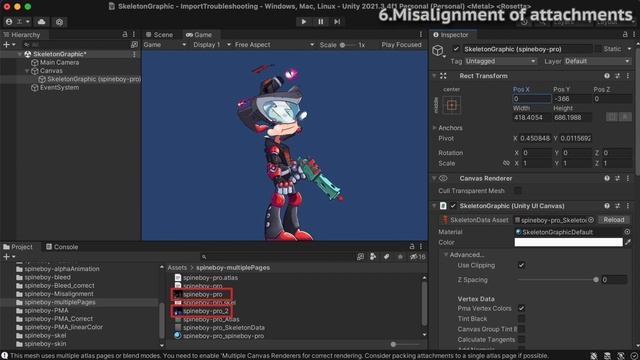
Task: Click the Hierarchy add plus button
Action: [x=7, y=44]
